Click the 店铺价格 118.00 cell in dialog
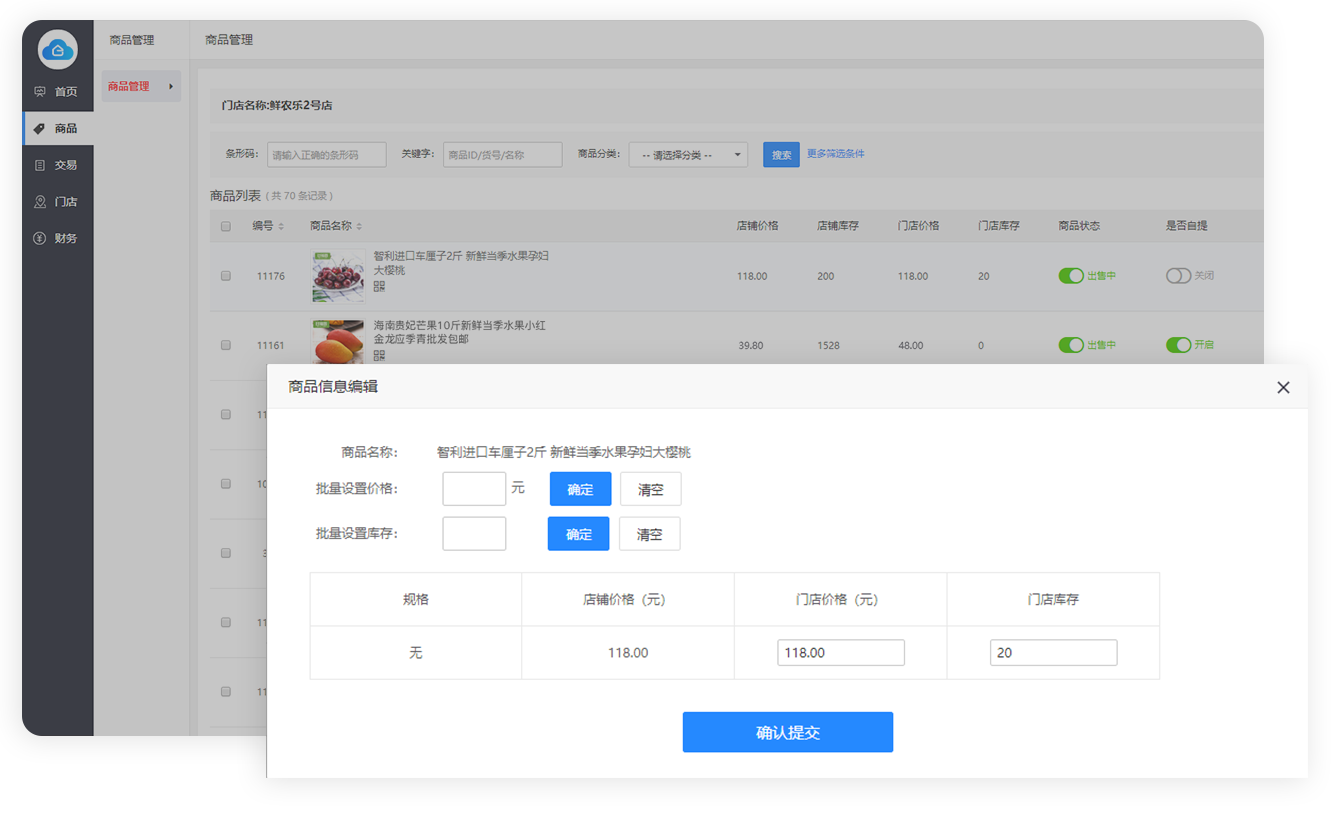 click(628, 653)
